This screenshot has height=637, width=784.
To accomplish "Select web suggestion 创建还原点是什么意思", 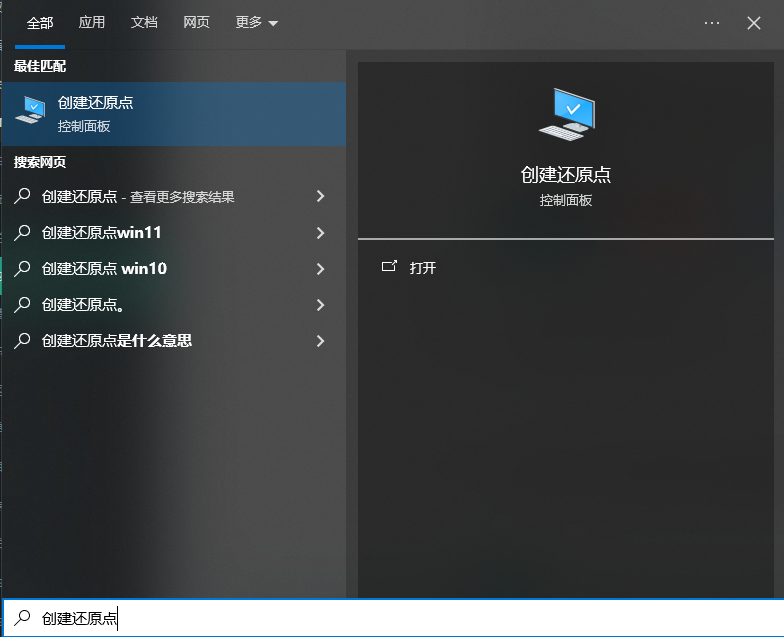I will tap(174, 340).
